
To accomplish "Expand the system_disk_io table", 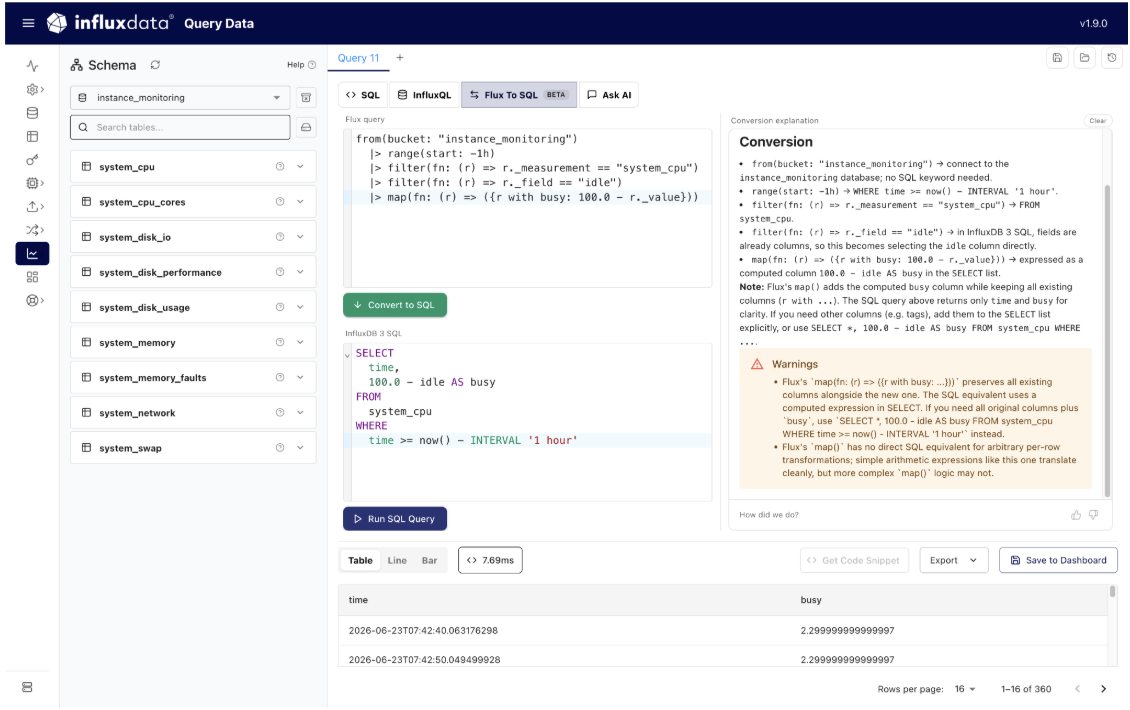I will [x=301, y=237].
